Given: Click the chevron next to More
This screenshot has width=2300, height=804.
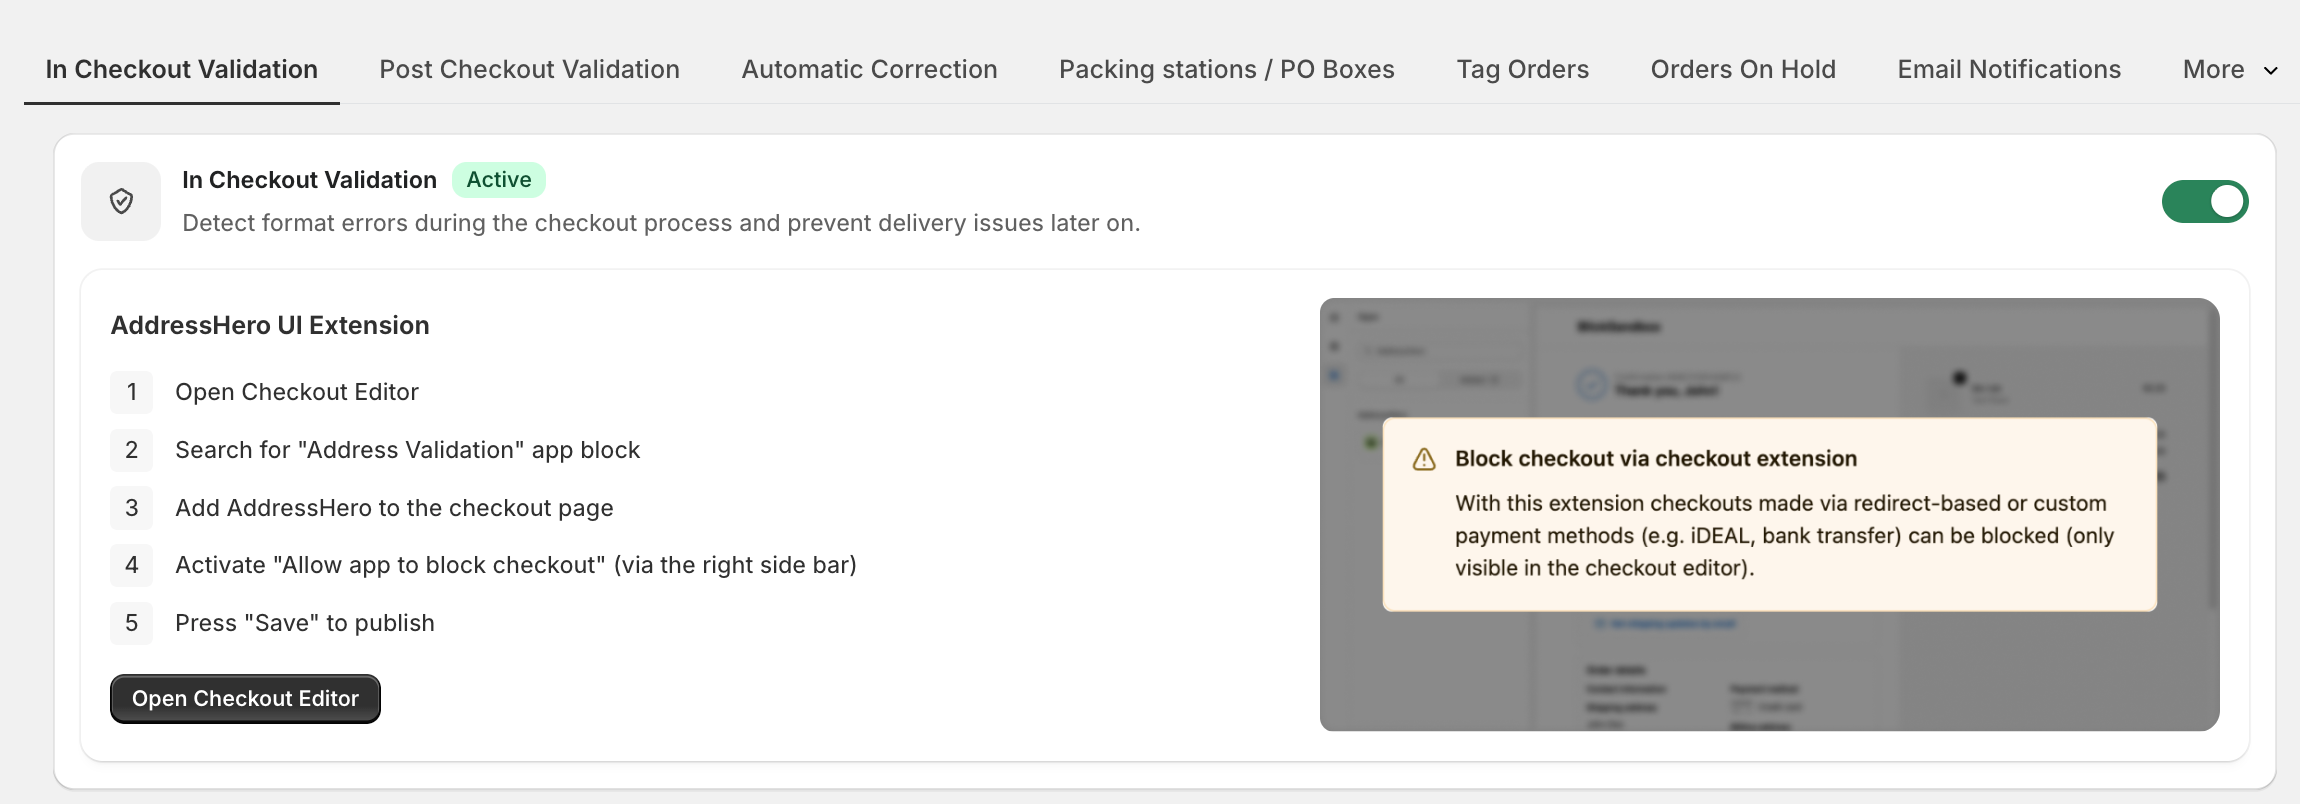Looking at the screenshot, I should point(2270,71).
